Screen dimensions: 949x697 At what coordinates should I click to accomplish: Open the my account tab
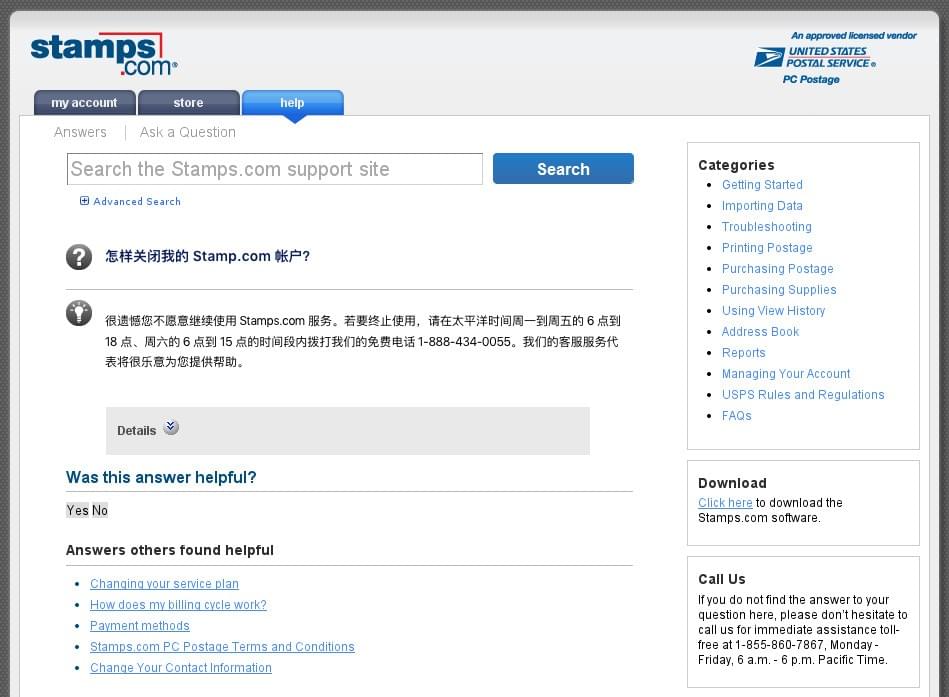click(84, 103)
